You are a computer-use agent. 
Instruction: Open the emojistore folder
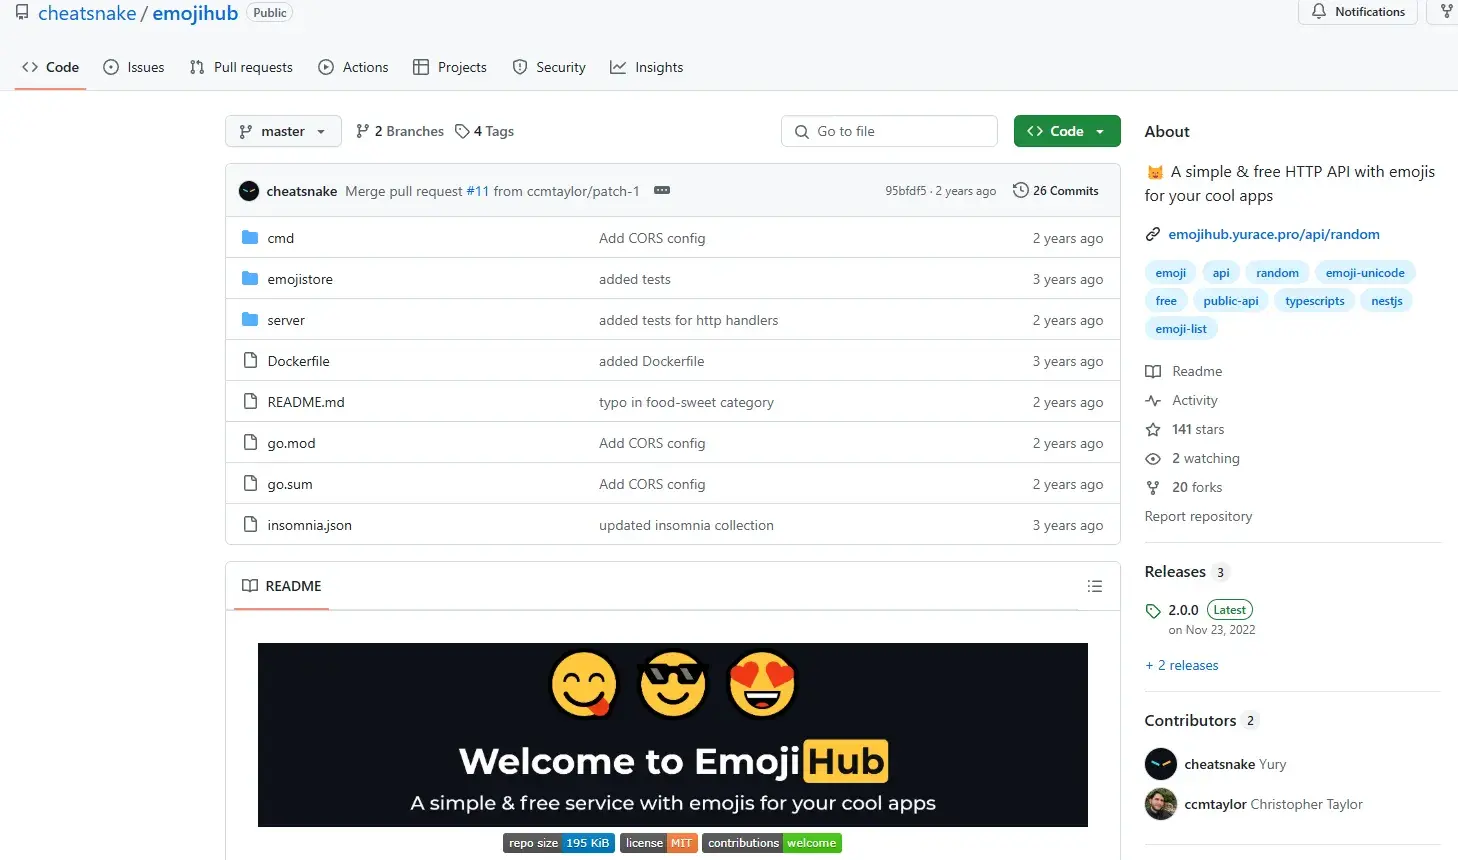[x=300, y=279]
